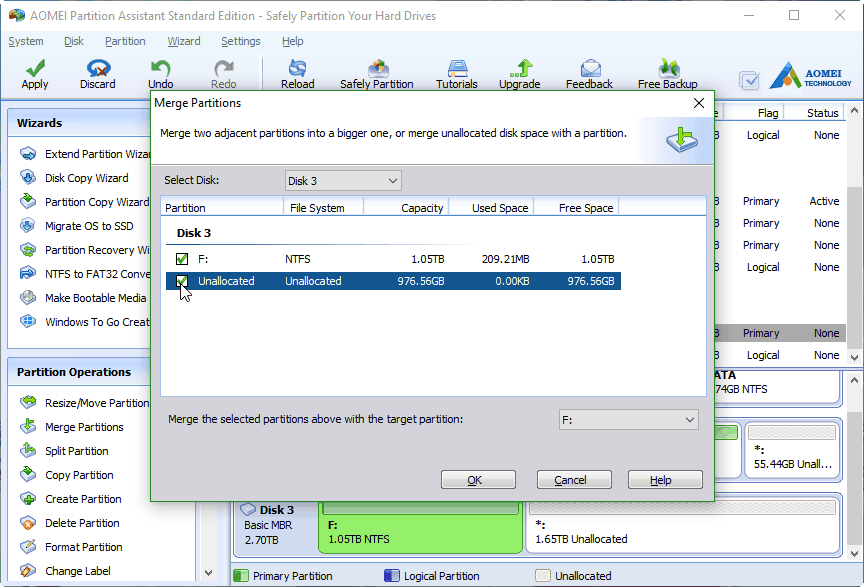Click the Free Backup icon
Image resolution: width=864 pixels, height=587 pixels.
[x=668, y=68]
